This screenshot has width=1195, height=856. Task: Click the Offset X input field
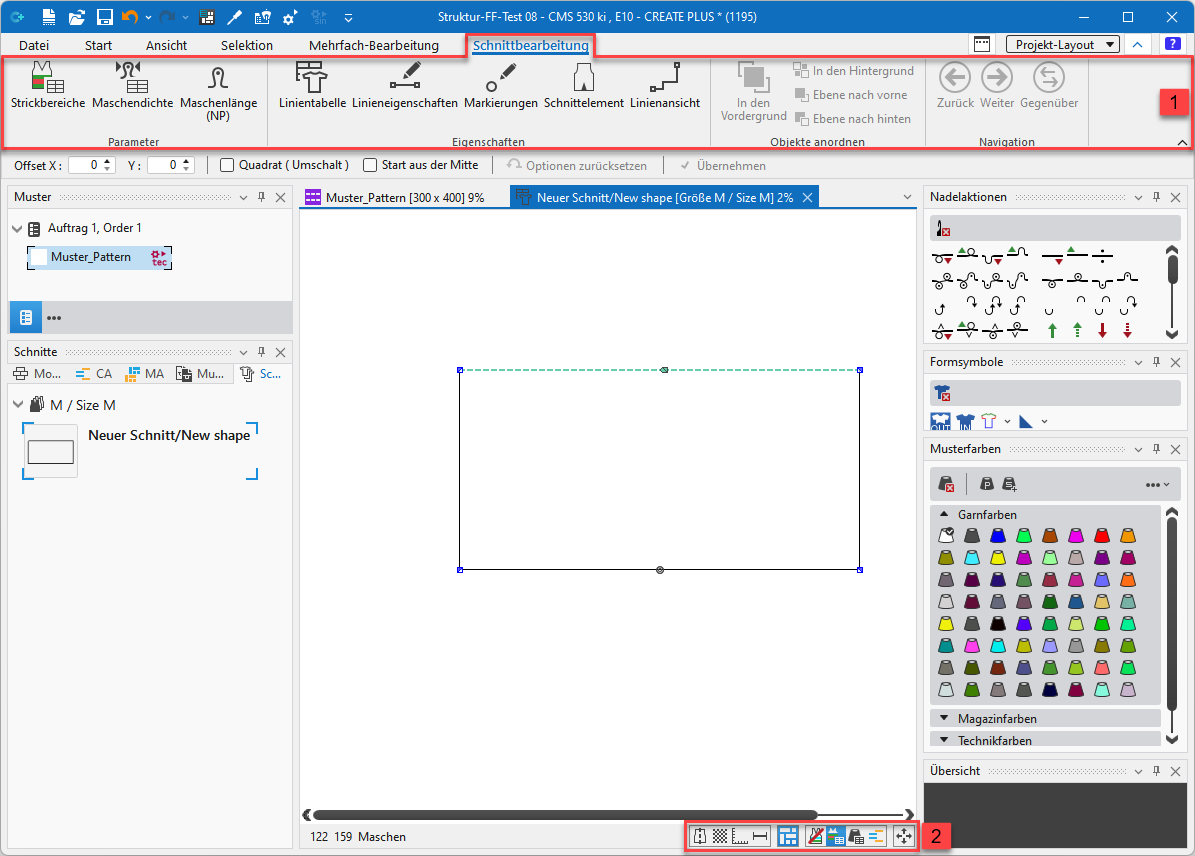pyautogui.click(x=85, y=165)
